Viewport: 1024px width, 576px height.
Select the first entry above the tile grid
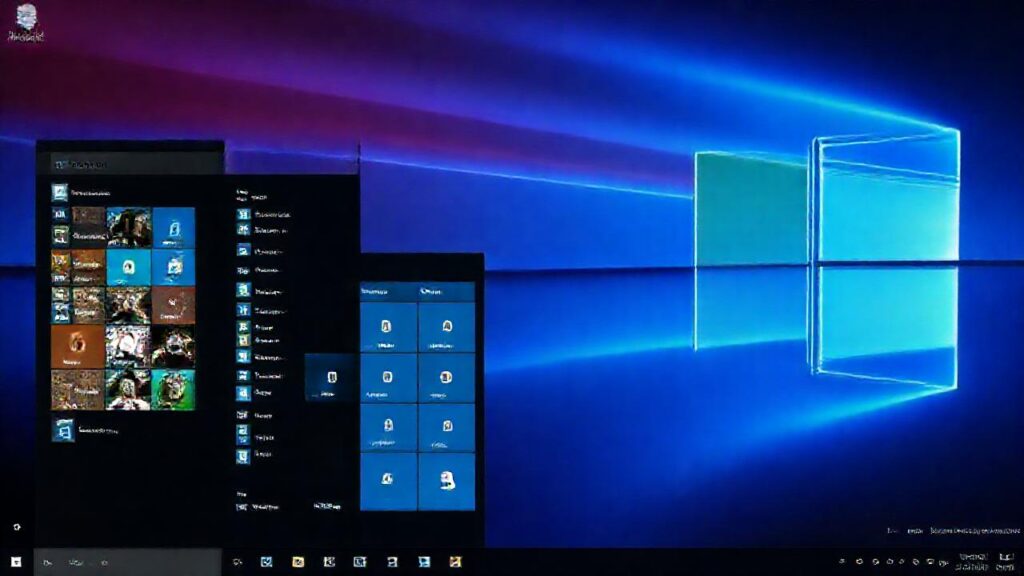[x=82, y=193]
